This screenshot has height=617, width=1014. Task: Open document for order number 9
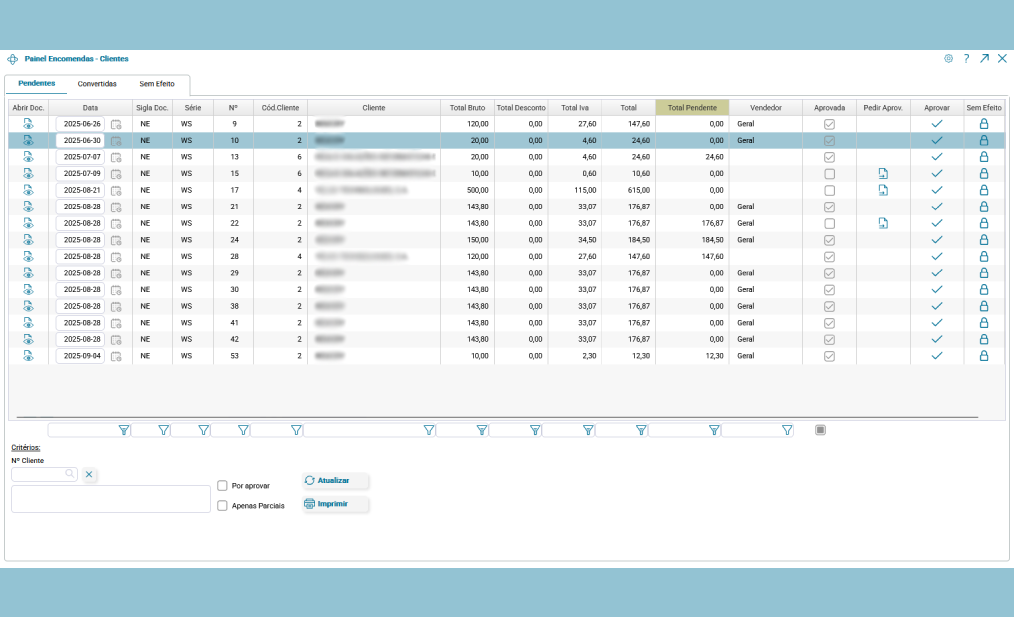[x=28, y=124]
